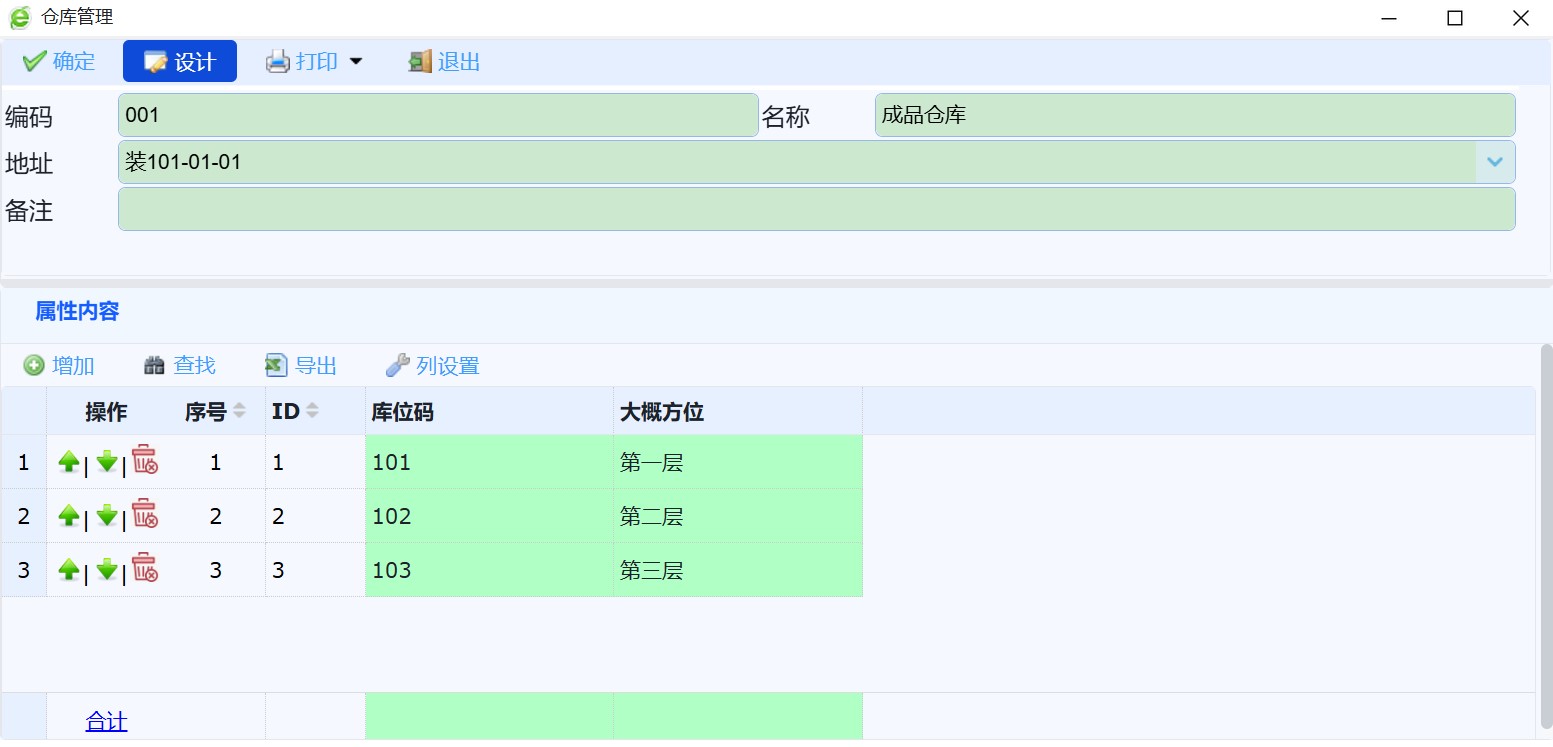Open 查找 search with the binoculars icon
Screen dimensions: 1553x747
[x=180, y=366]
